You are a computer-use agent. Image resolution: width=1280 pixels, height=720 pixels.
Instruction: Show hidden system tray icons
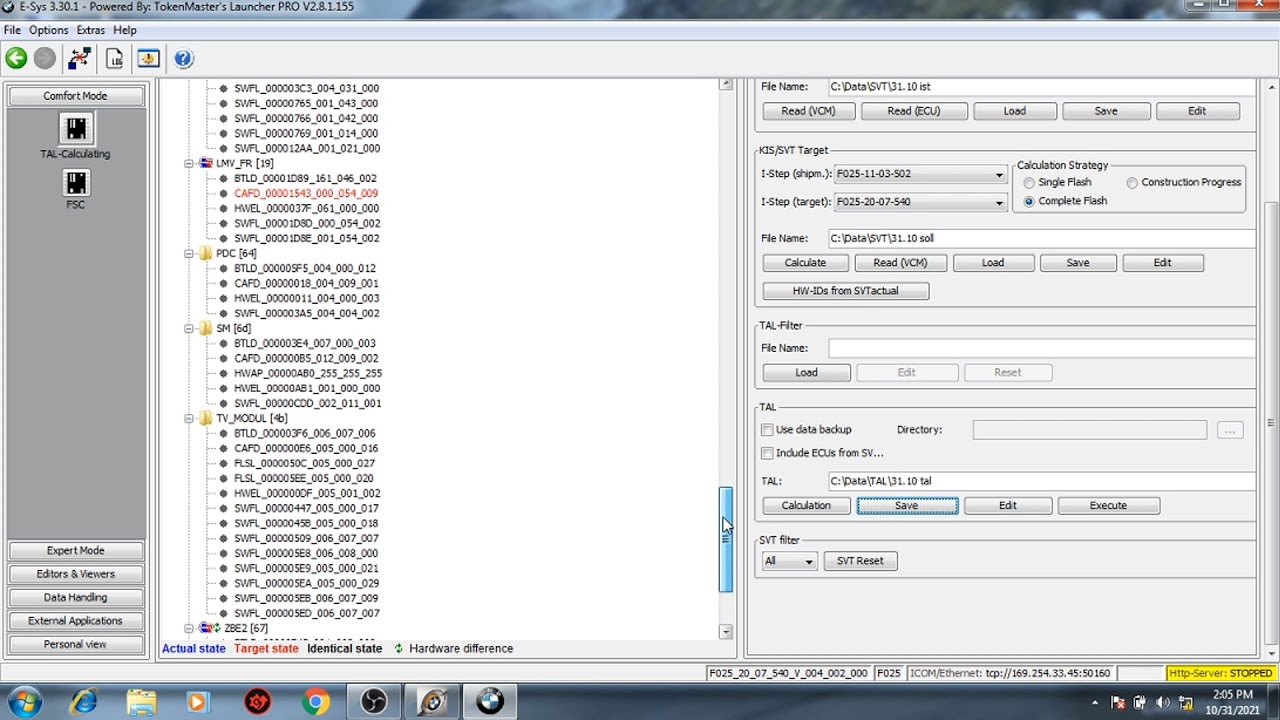[x=1095, y=703]
